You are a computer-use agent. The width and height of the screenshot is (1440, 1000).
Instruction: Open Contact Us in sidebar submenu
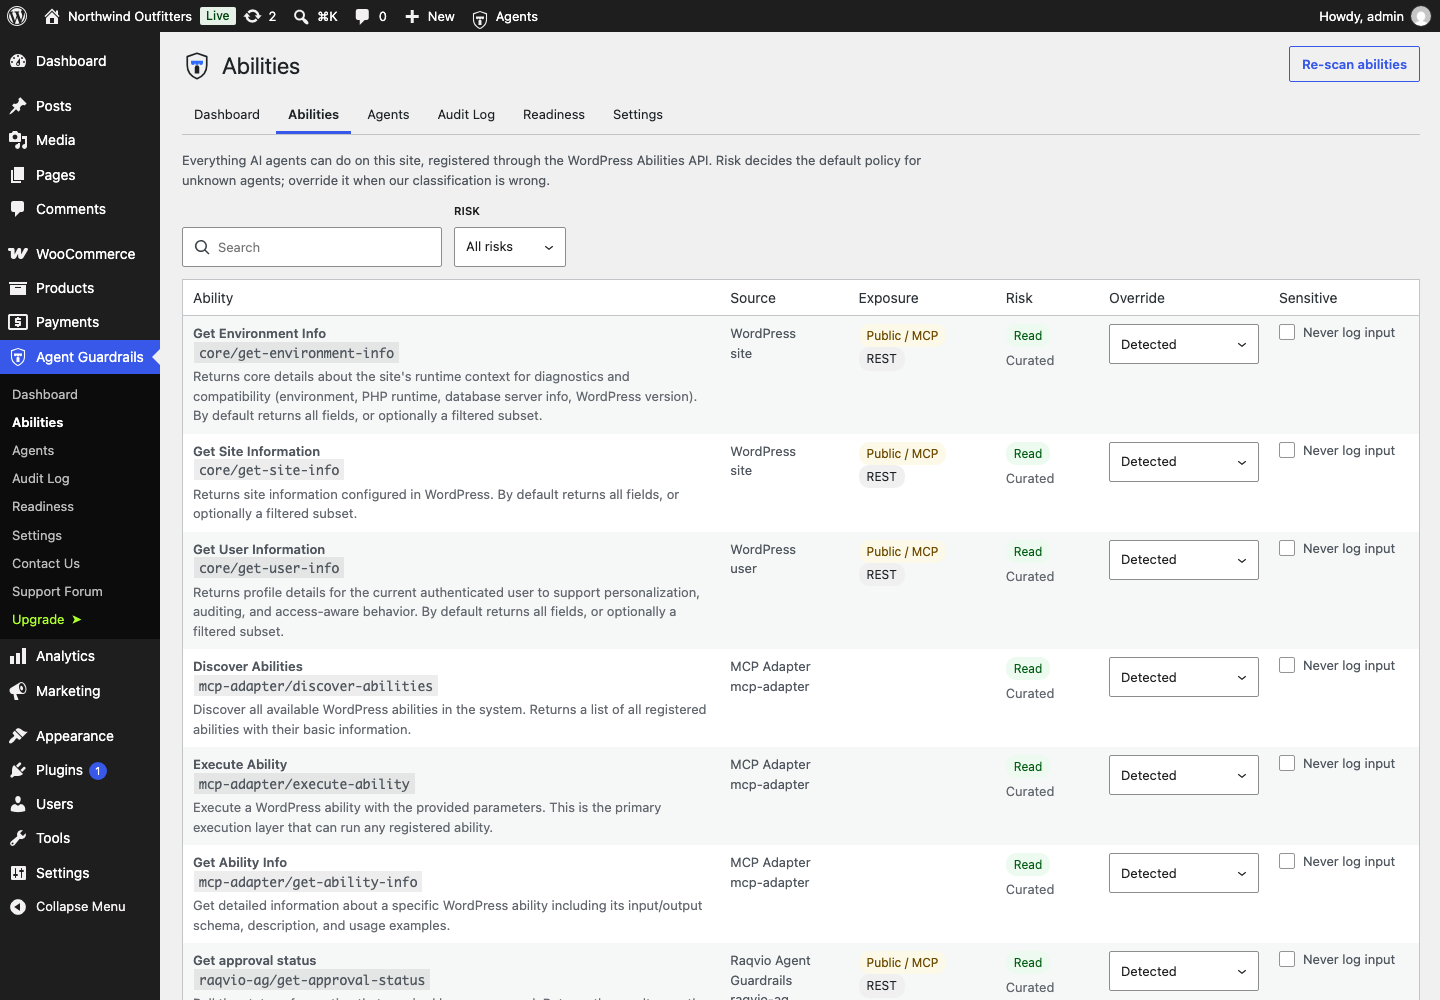point(46,563)
